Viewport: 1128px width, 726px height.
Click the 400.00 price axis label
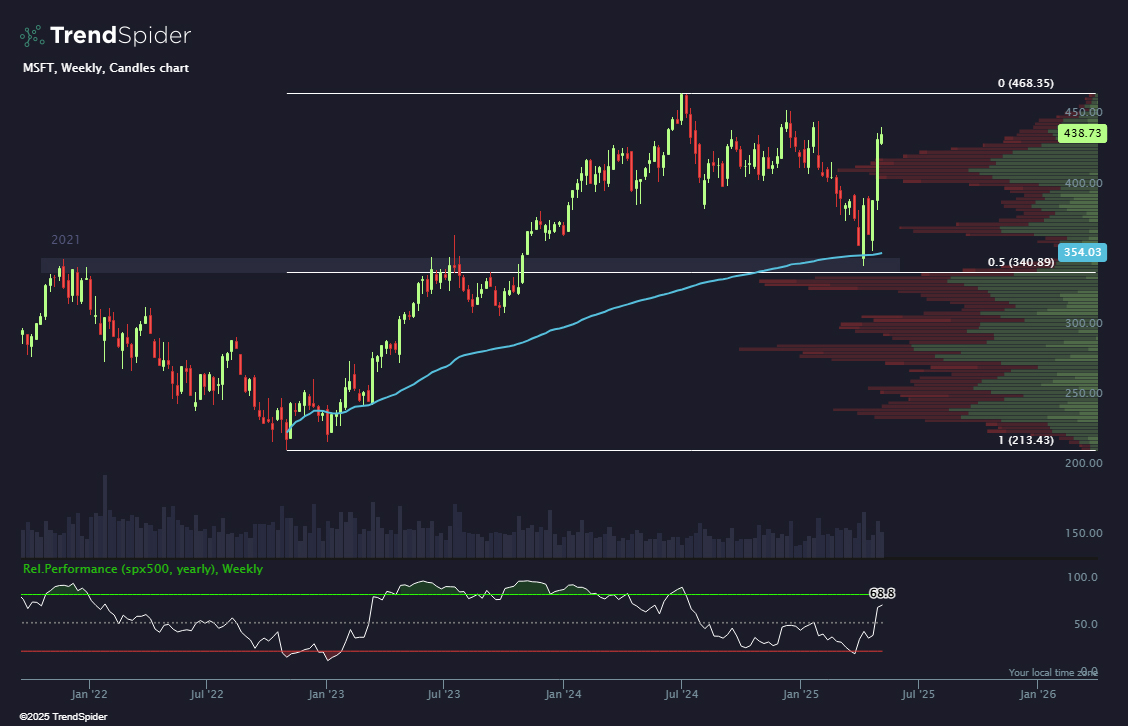click(x=1083, y=183)
